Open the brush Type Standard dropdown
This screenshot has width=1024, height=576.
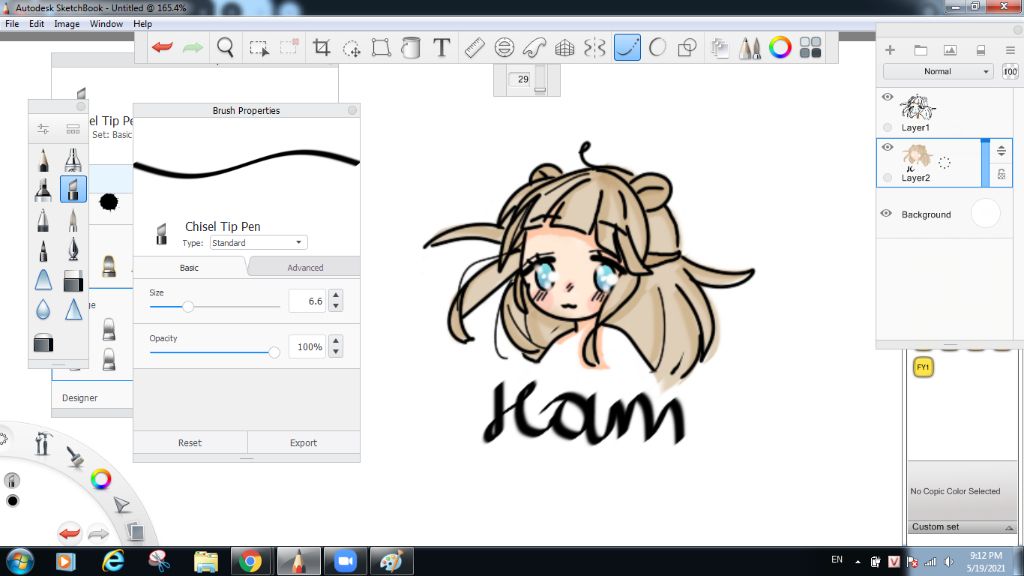(259, 242)
